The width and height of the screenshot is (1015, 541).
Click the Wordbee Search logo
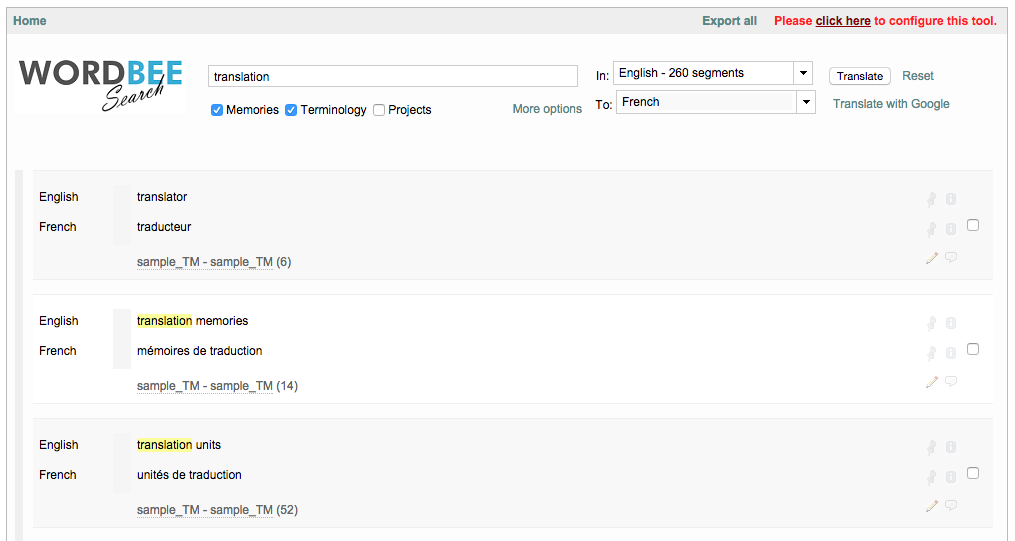point(101,84)
